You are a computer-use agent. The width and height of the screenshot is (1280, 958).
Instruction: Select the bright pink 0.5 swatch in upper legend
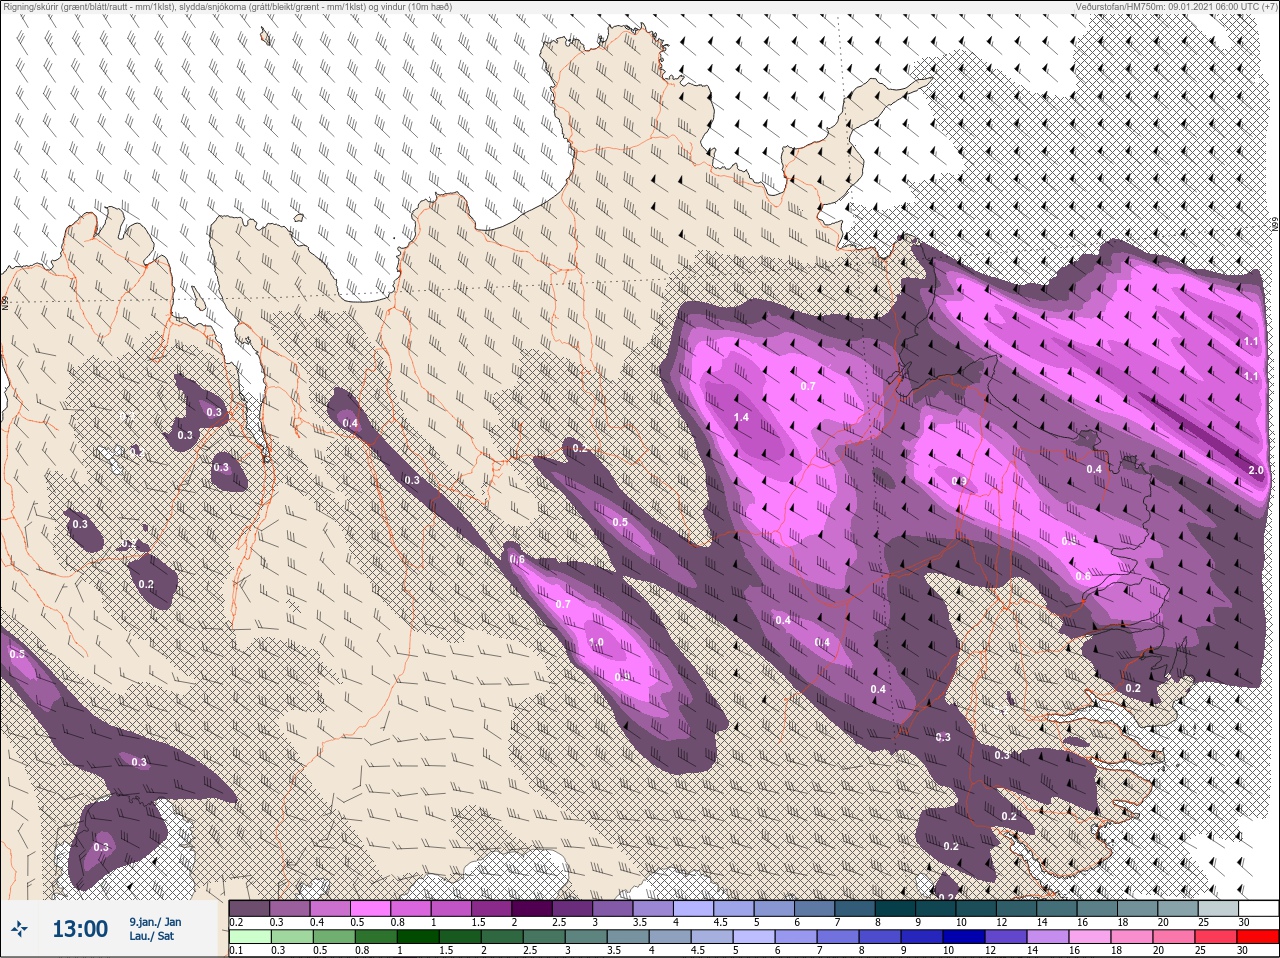coord(372,908)
